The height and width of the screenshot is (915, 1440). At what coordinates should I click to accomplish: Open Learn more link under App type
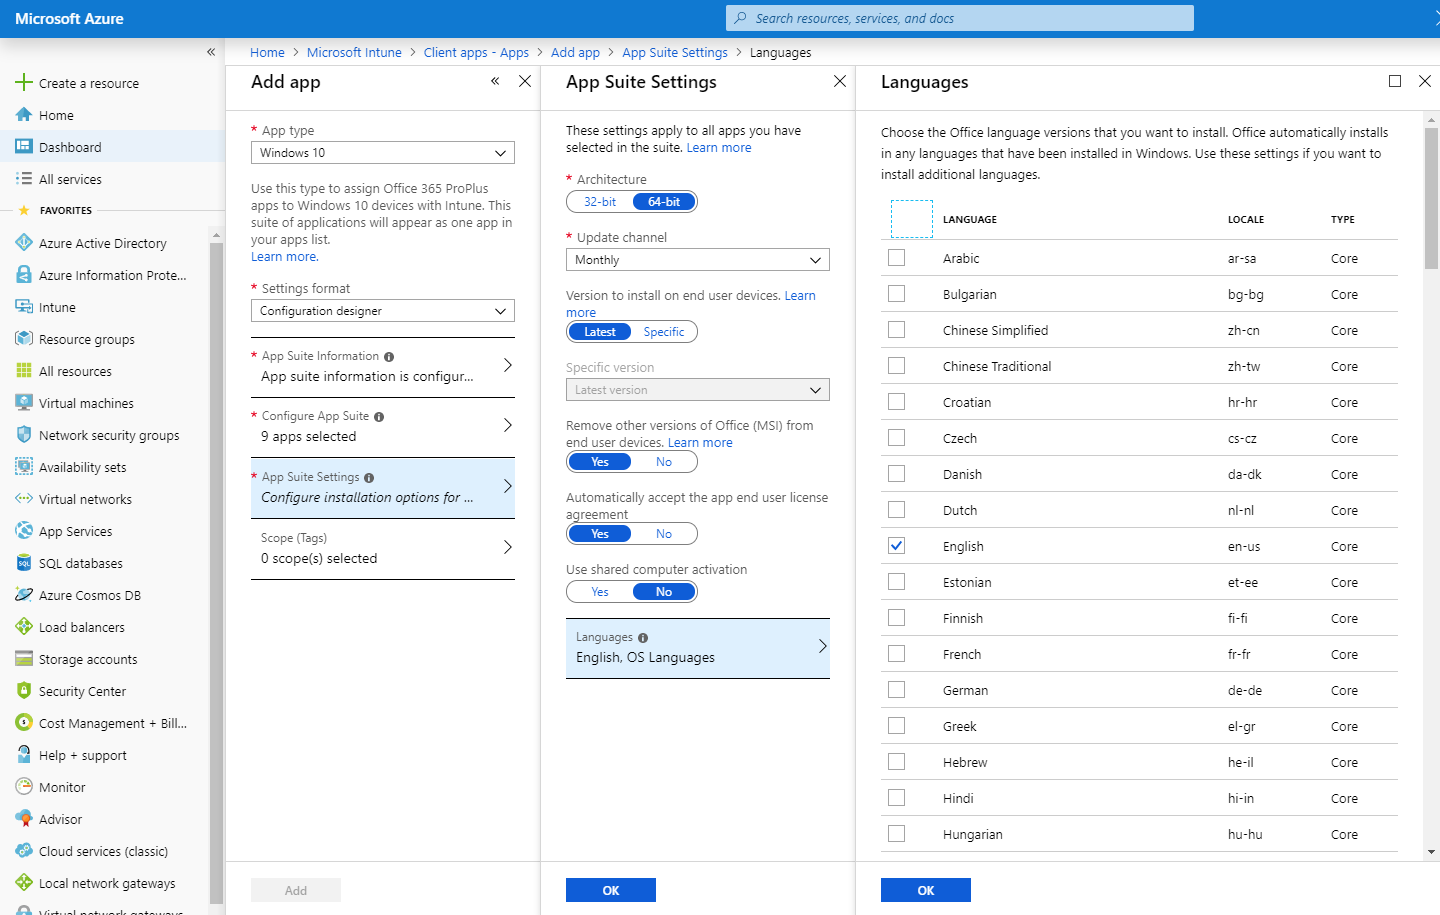285,257
